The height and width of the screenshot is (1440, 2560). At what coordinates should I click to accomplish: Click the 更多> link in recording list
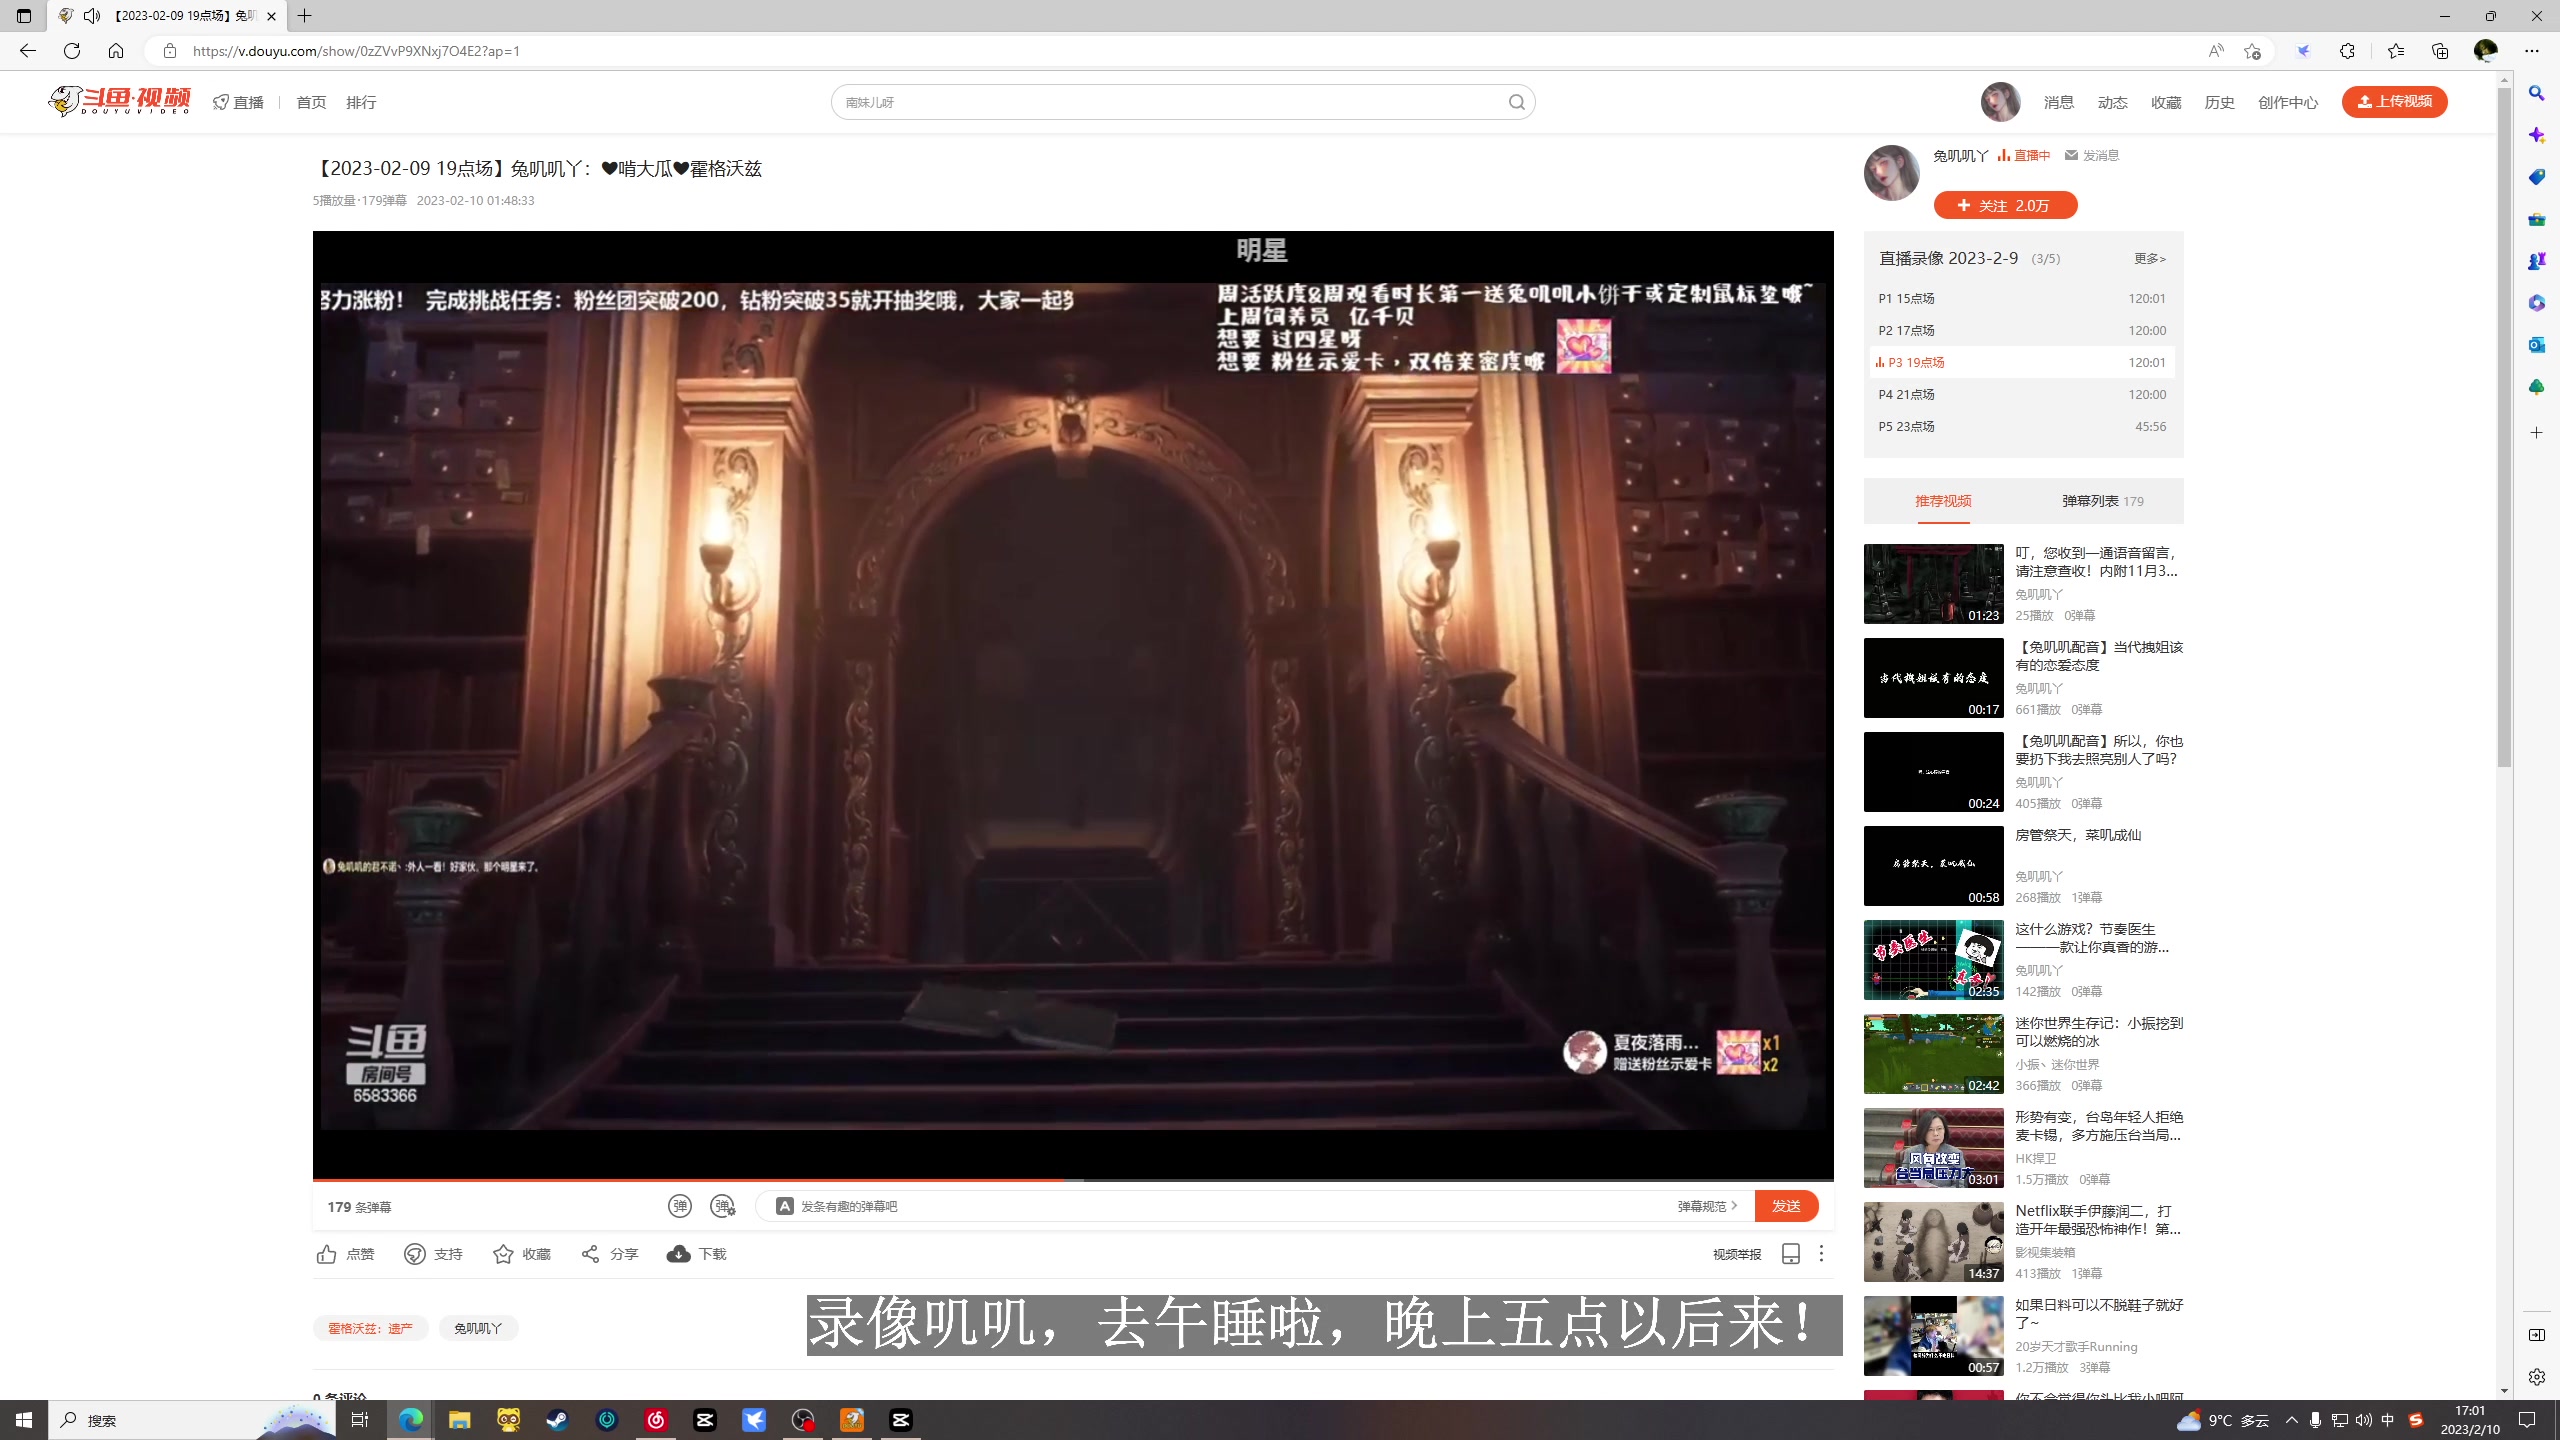click(2149, 258)
